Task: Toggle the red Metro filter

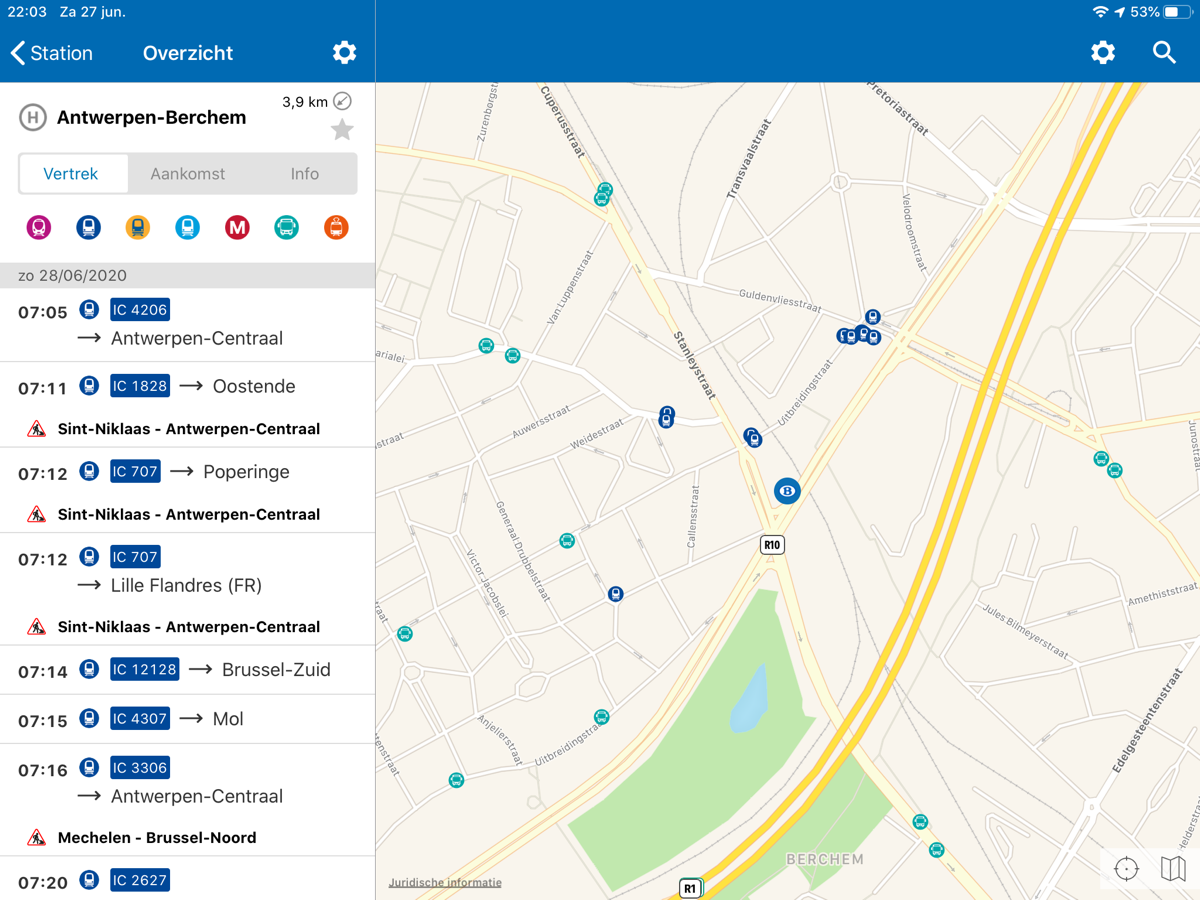Action: 237,228
